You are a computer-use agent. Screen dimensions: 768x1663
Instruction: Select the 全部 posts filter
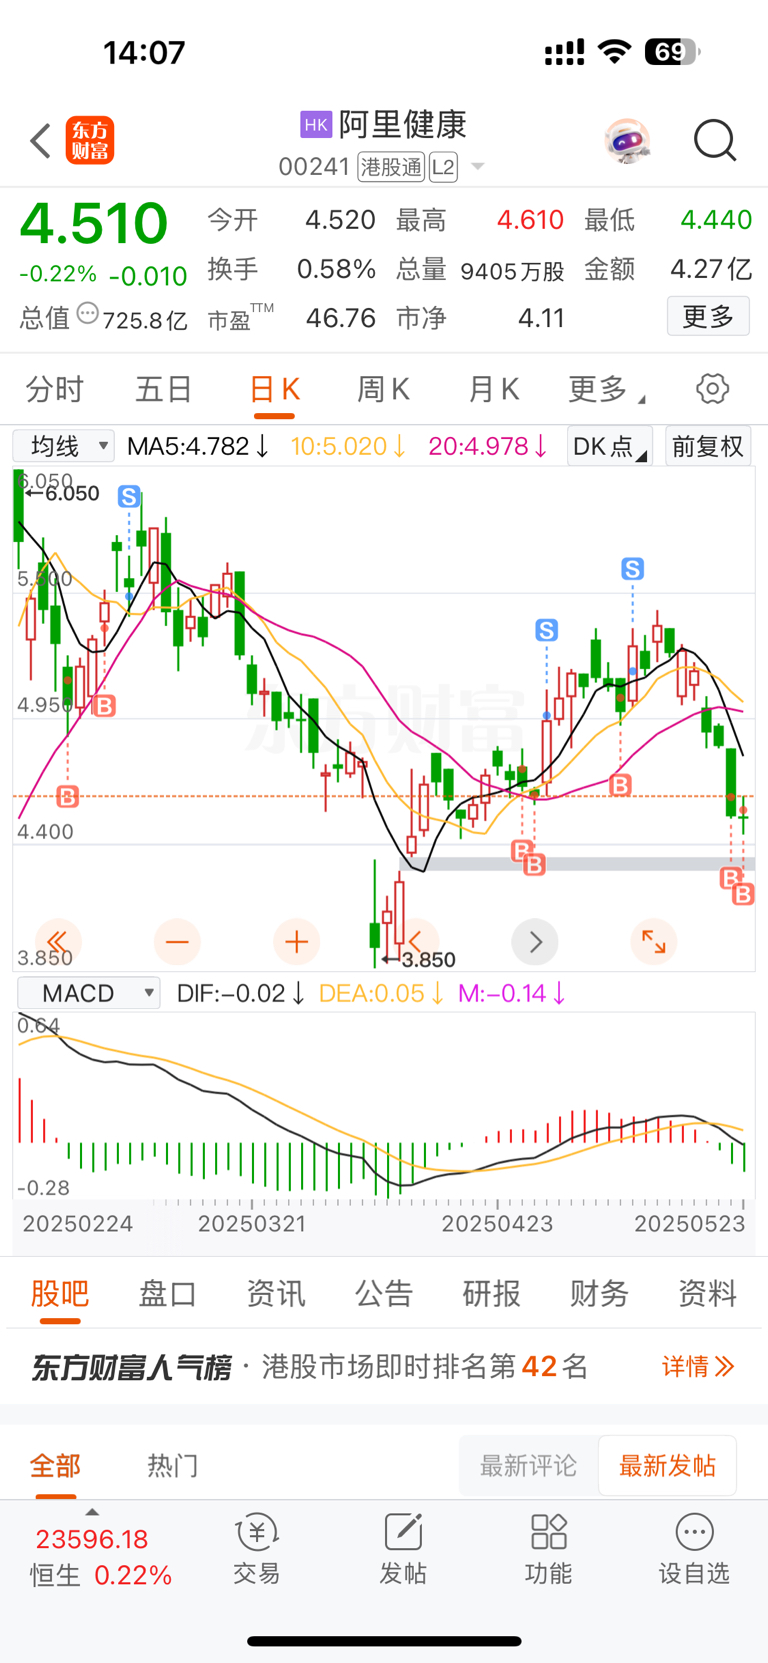click(x=55, y=1466)
